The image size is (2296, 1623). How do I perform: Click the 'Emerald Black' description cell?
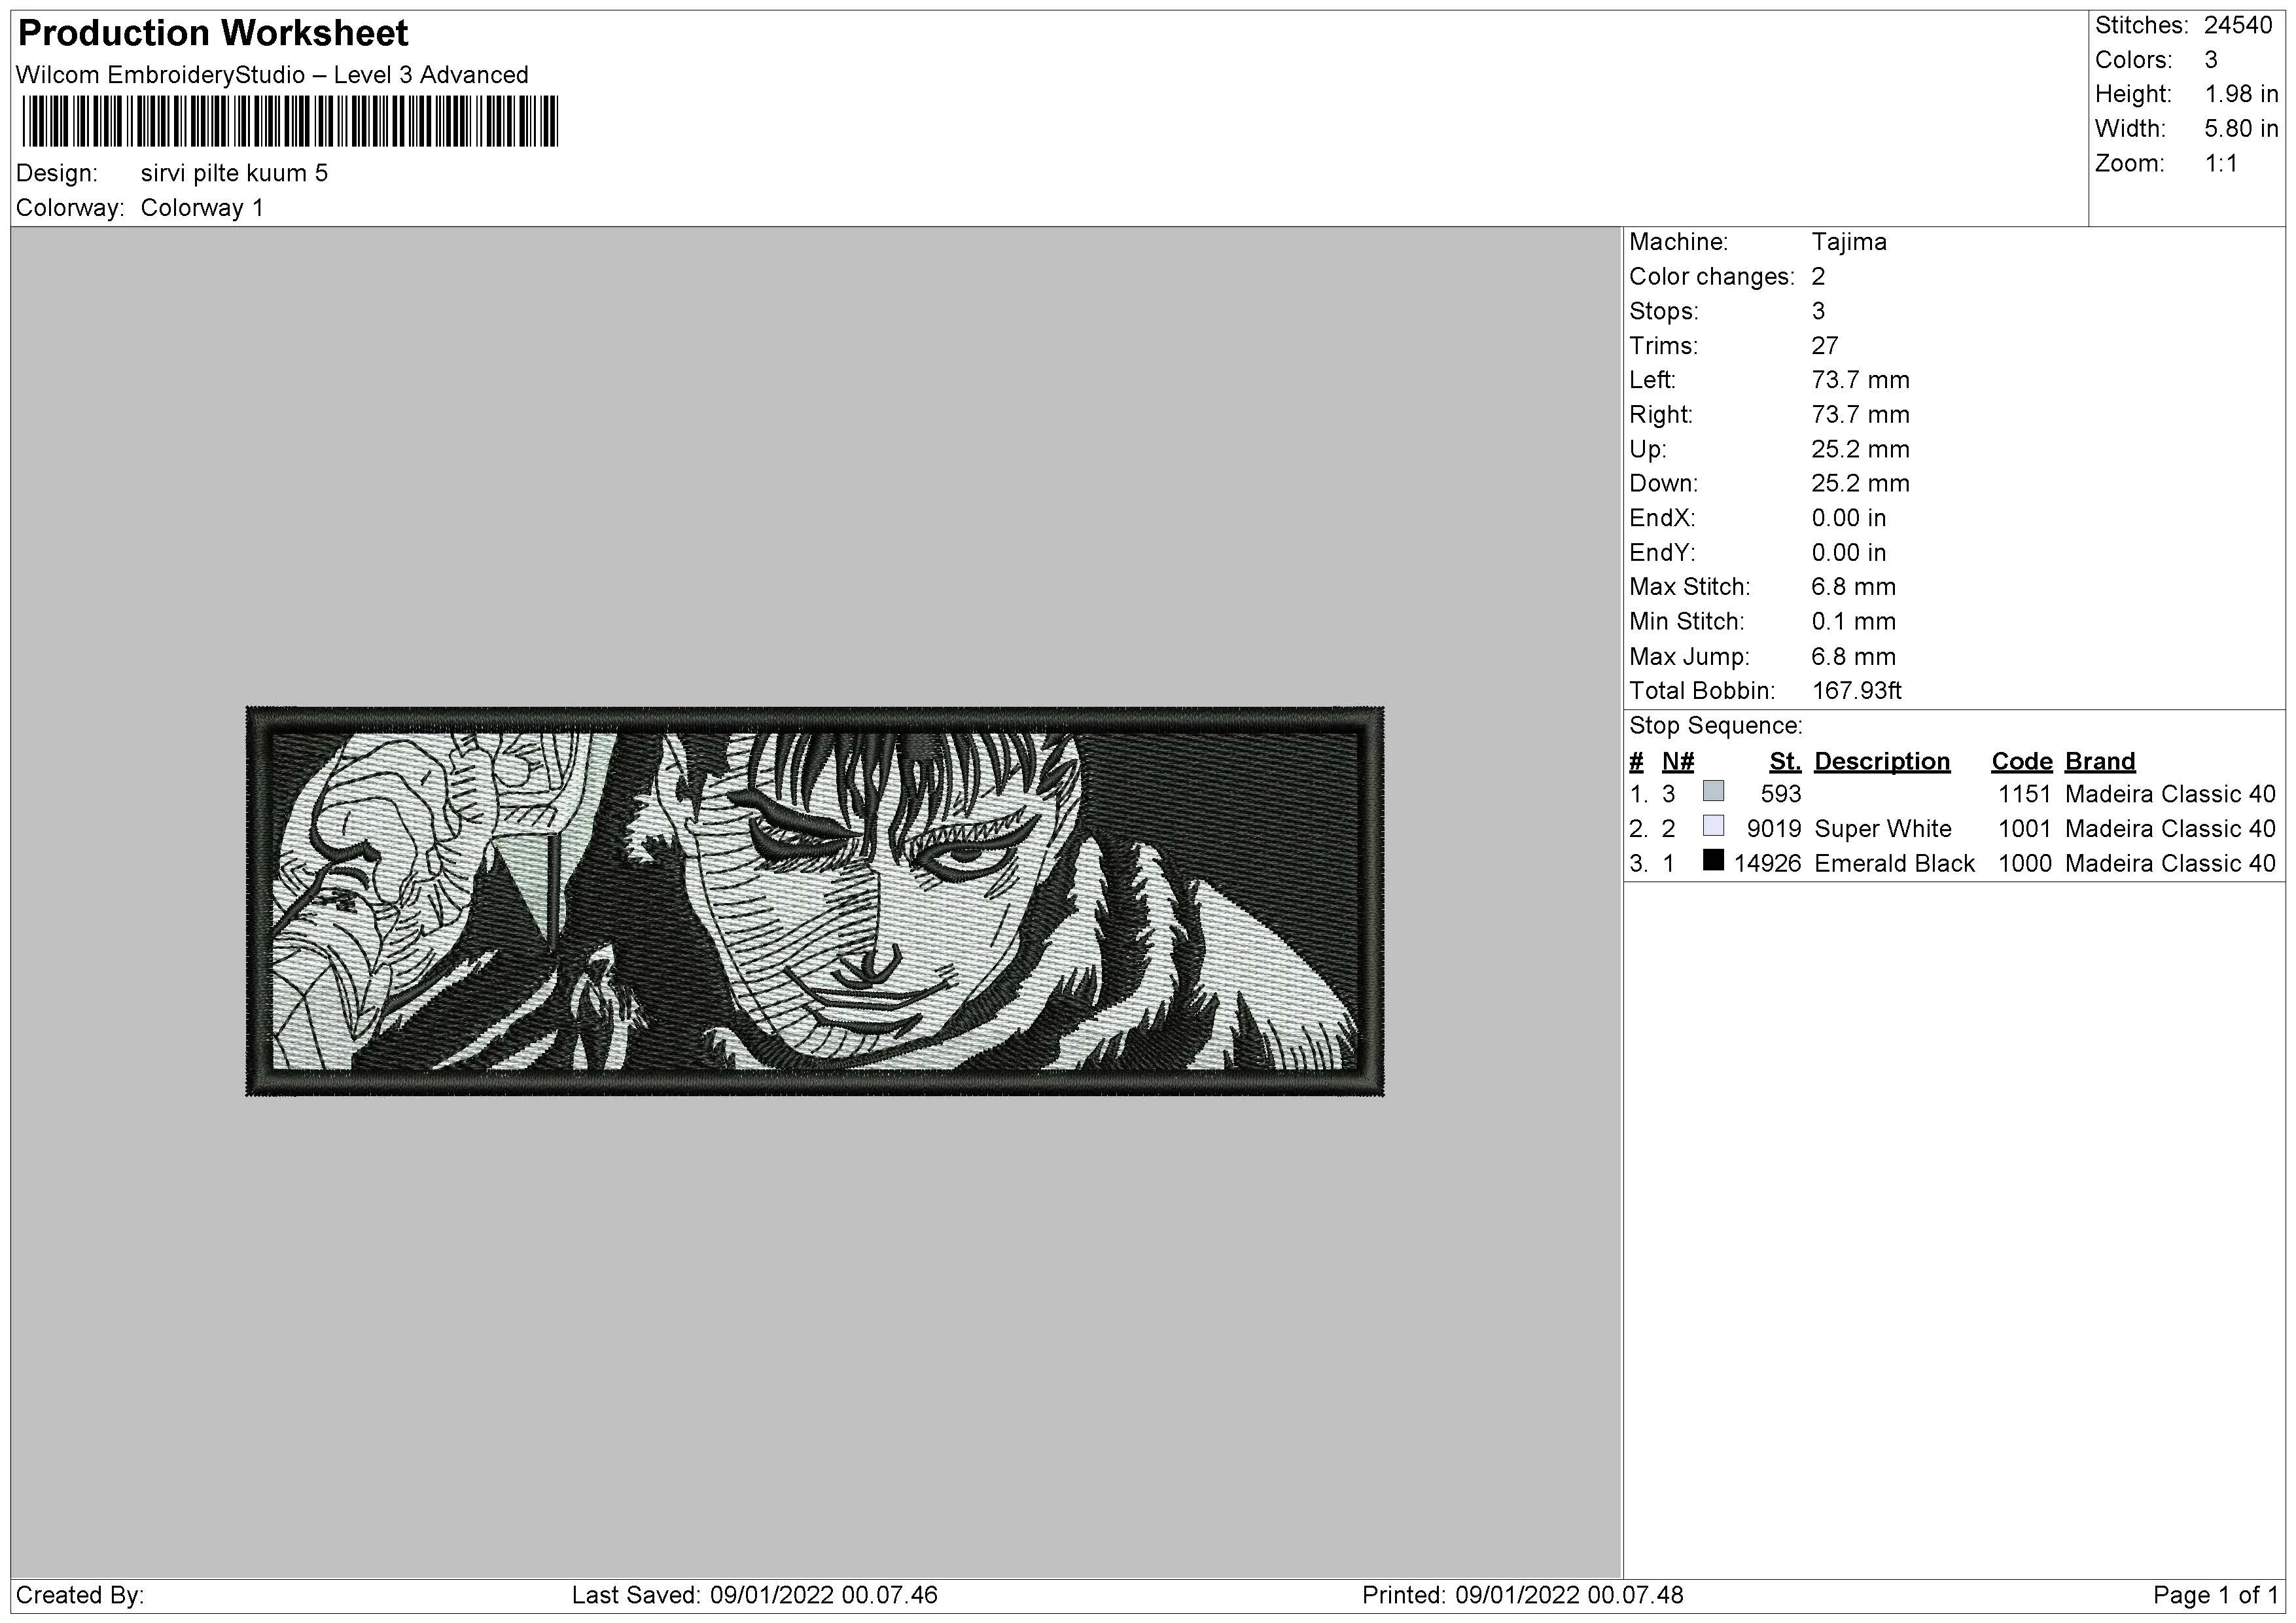[x=1894, y=864]
